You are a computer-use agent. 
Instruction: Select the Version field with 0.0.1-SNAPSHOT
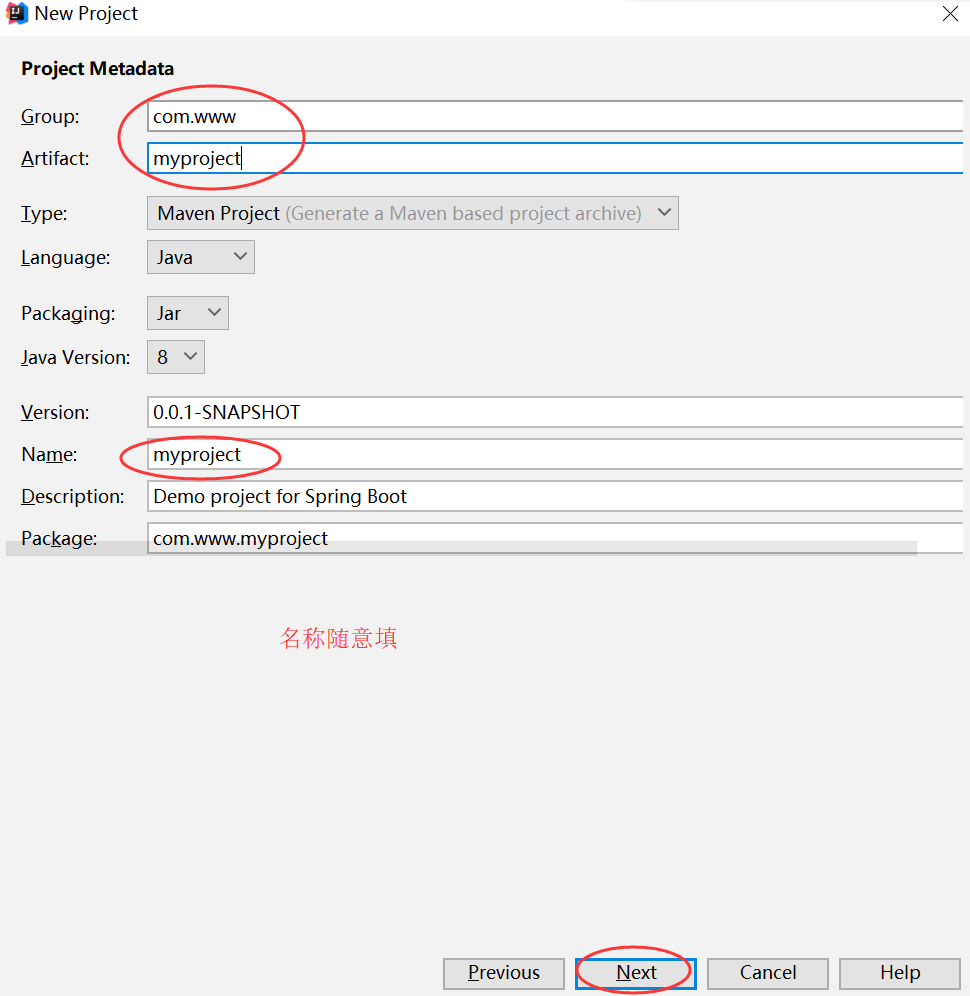pyautogui.click(x=555, y=412)
